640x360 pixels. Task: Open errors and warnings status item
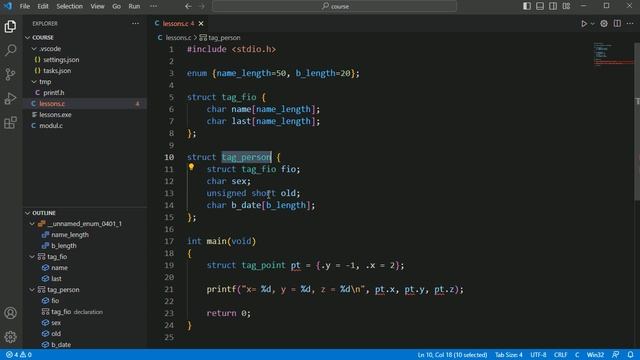tap(19, 355)
